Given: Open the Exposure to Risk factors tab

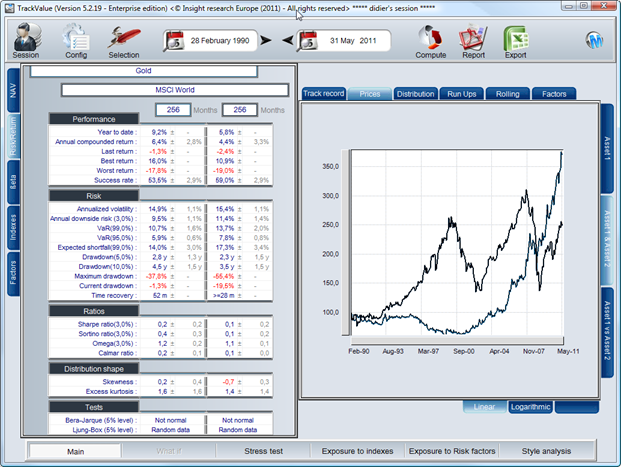Looking at the screenshot, I should 452,451.
